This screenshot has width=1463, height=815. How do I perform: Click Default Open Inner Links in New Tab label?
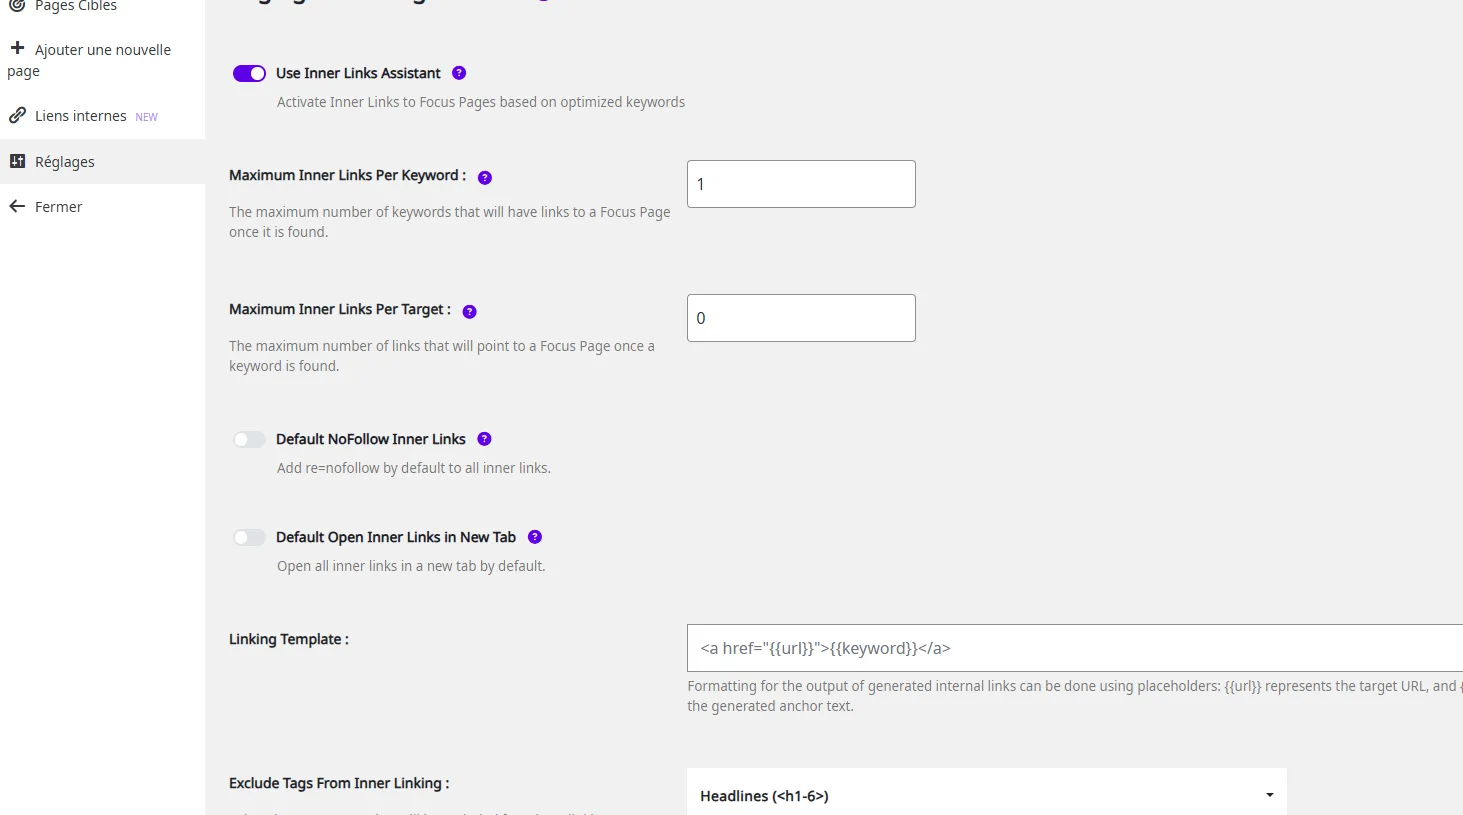click(x=396, y=537)
